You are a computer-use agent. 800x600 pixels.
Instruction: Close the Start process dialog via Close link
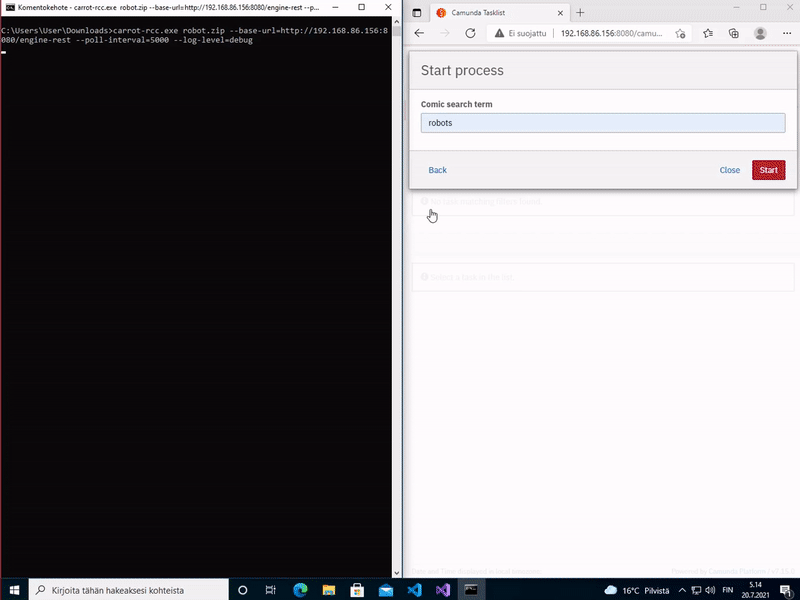coord(730,170)
